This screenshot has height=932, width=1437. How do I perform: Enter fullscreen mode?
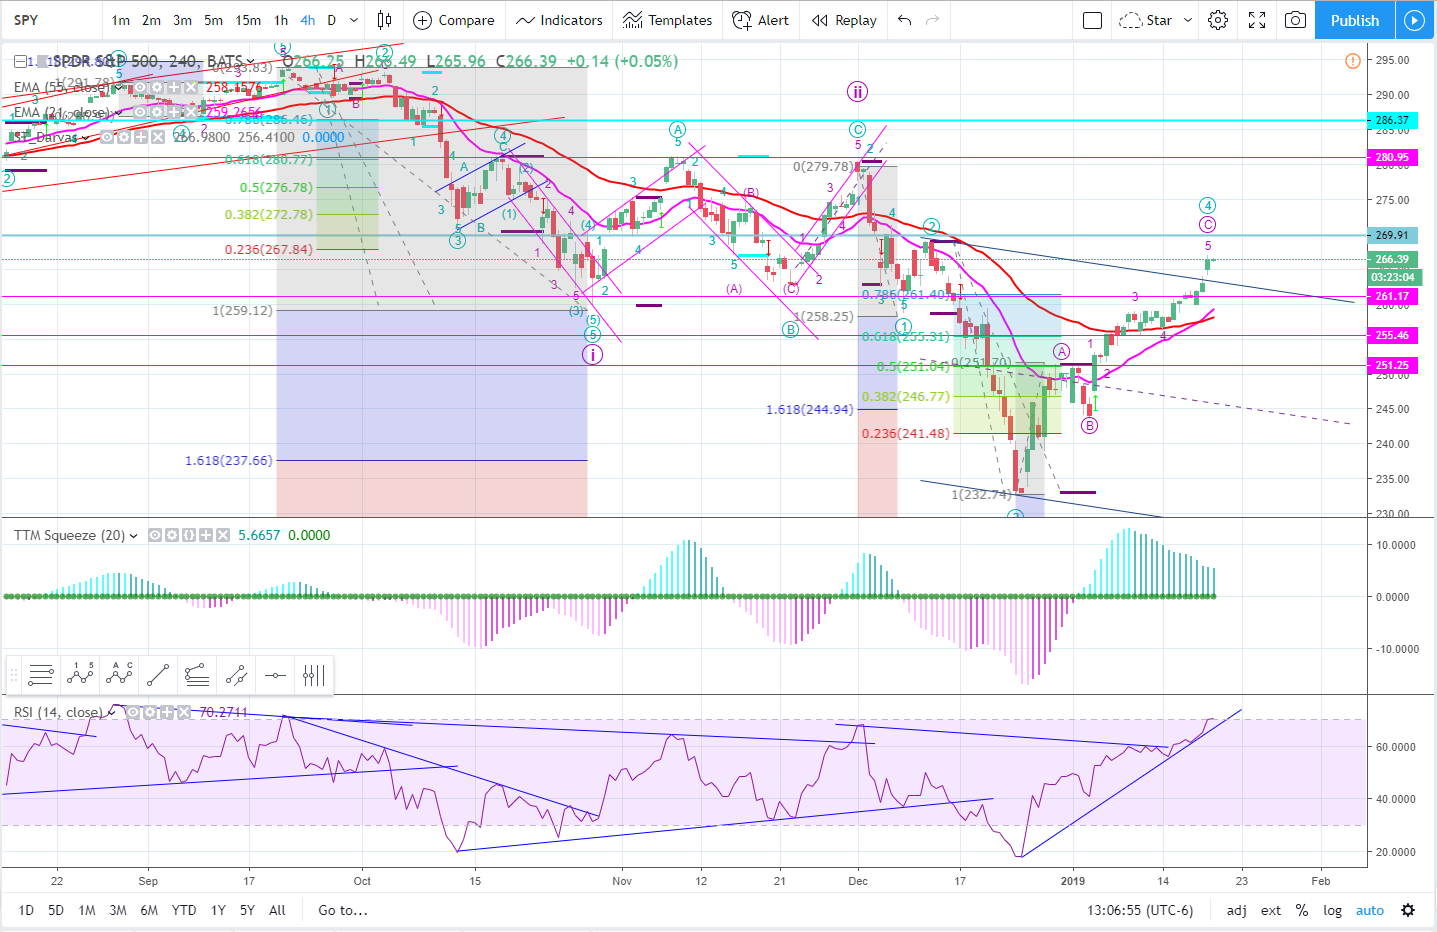[x=1257, y=20]
